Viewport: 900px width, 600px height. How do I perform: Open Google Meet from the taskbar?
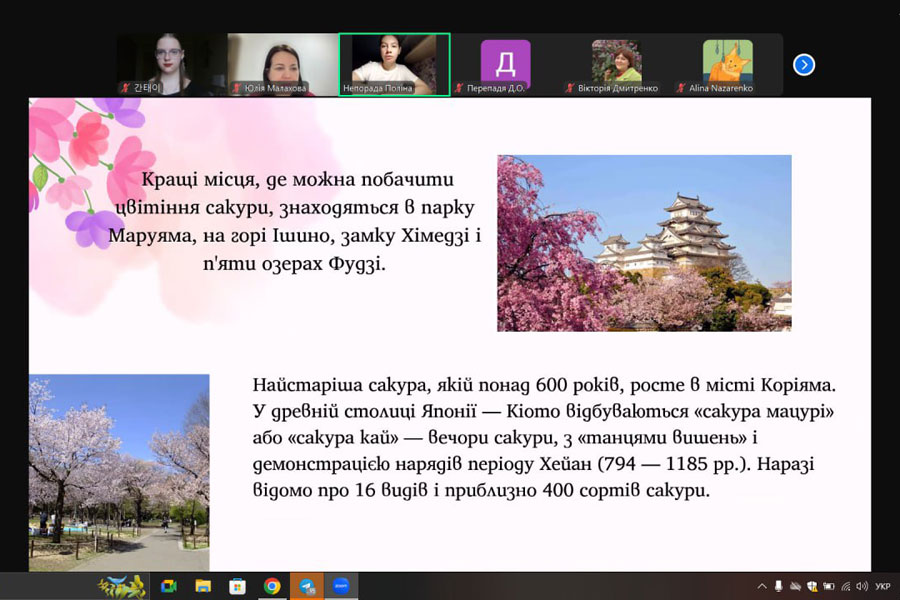(x=168, y=586)
